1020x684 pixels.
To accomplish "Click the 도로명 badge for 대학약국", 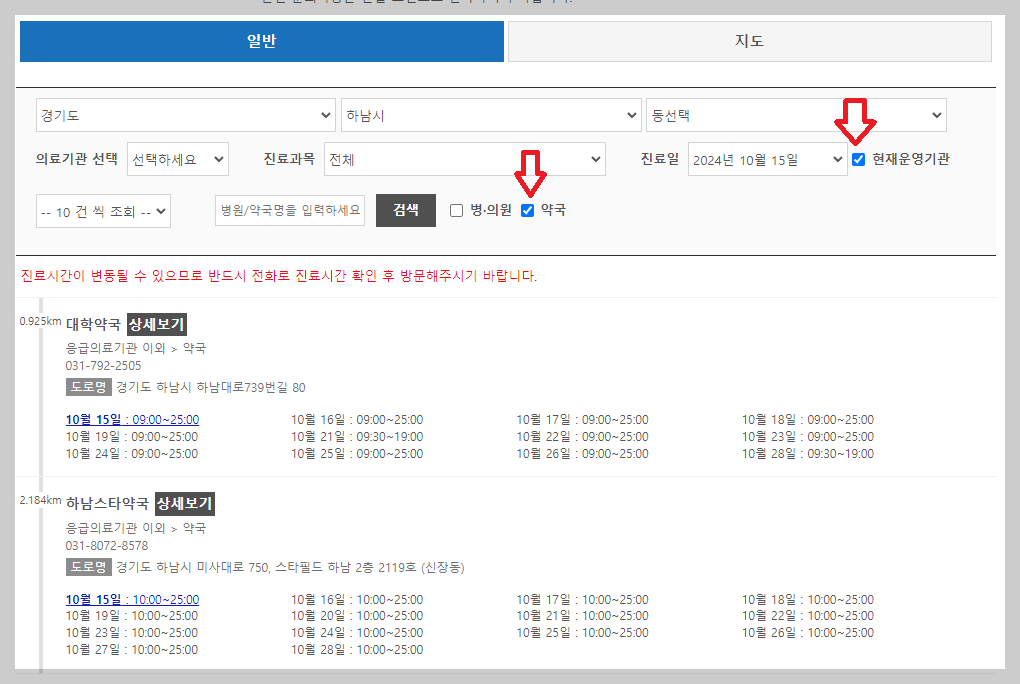I will click(x=88, y=387).
